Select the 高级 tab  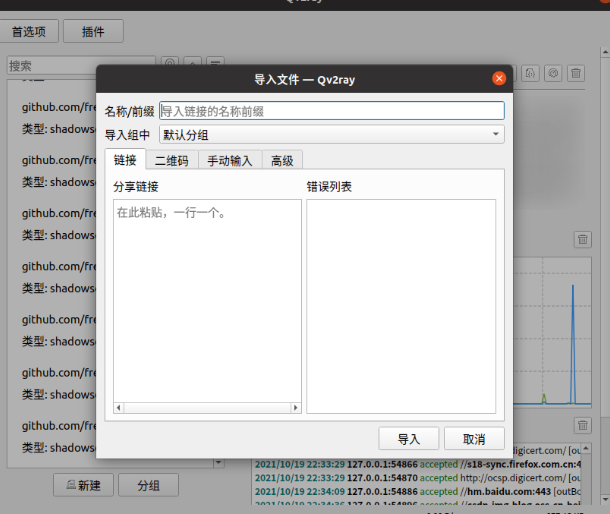click(x=282, y=160)
